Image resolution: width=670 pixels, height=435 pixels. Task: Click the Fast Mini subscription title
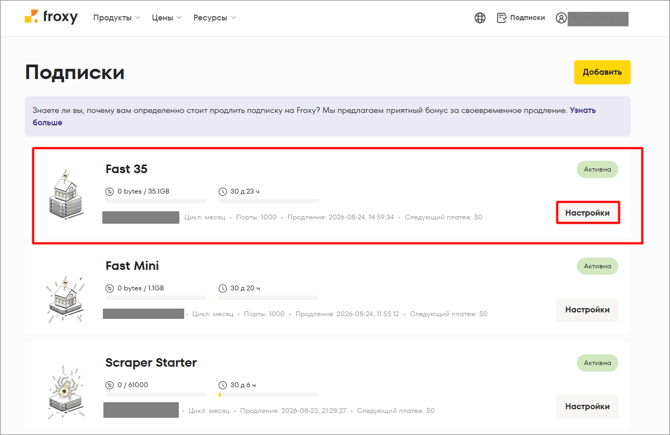coord(132,266)
